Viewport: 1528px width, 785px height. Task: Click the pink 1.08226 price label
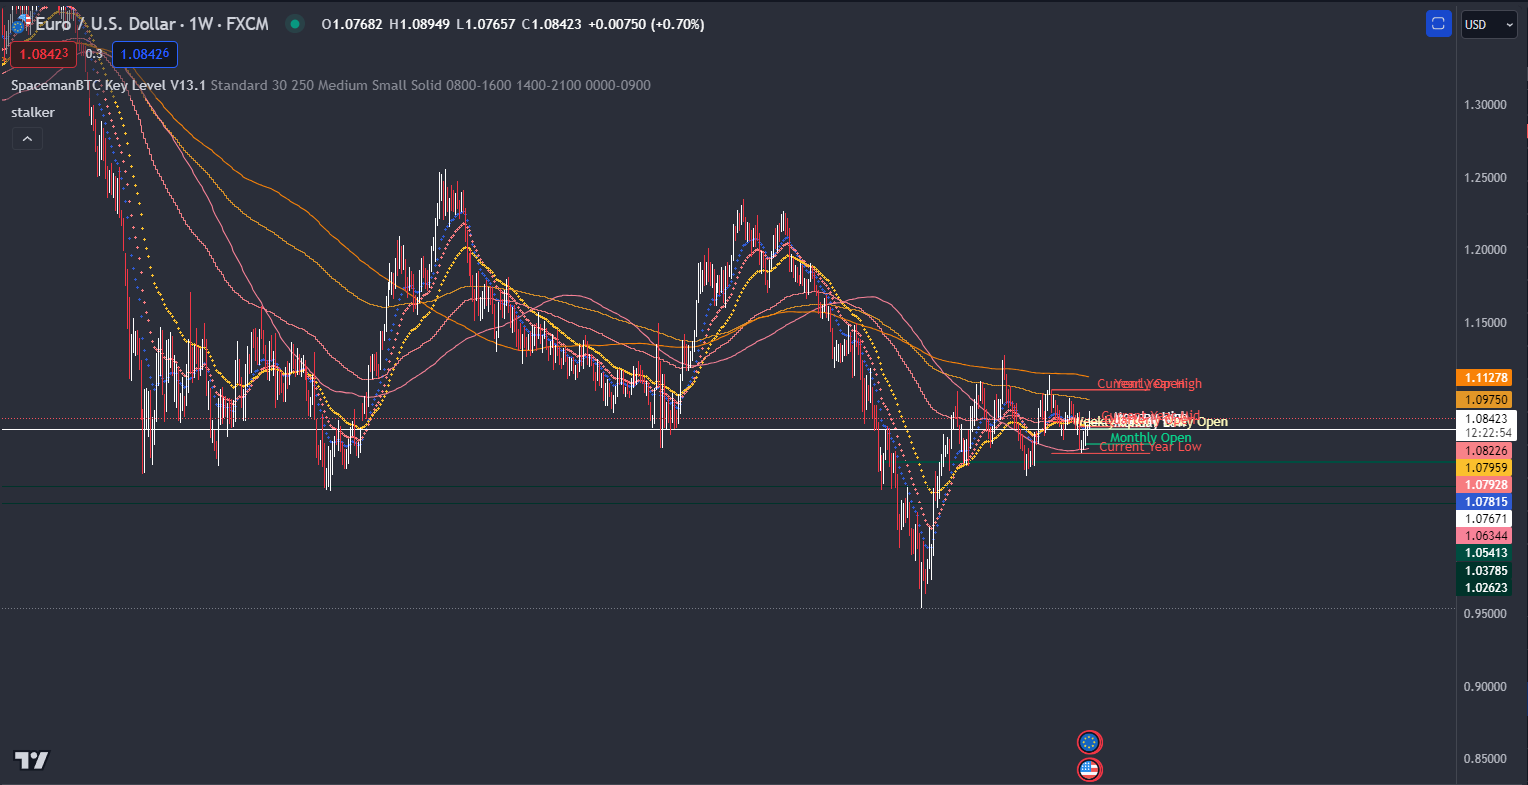[1486, 451]
